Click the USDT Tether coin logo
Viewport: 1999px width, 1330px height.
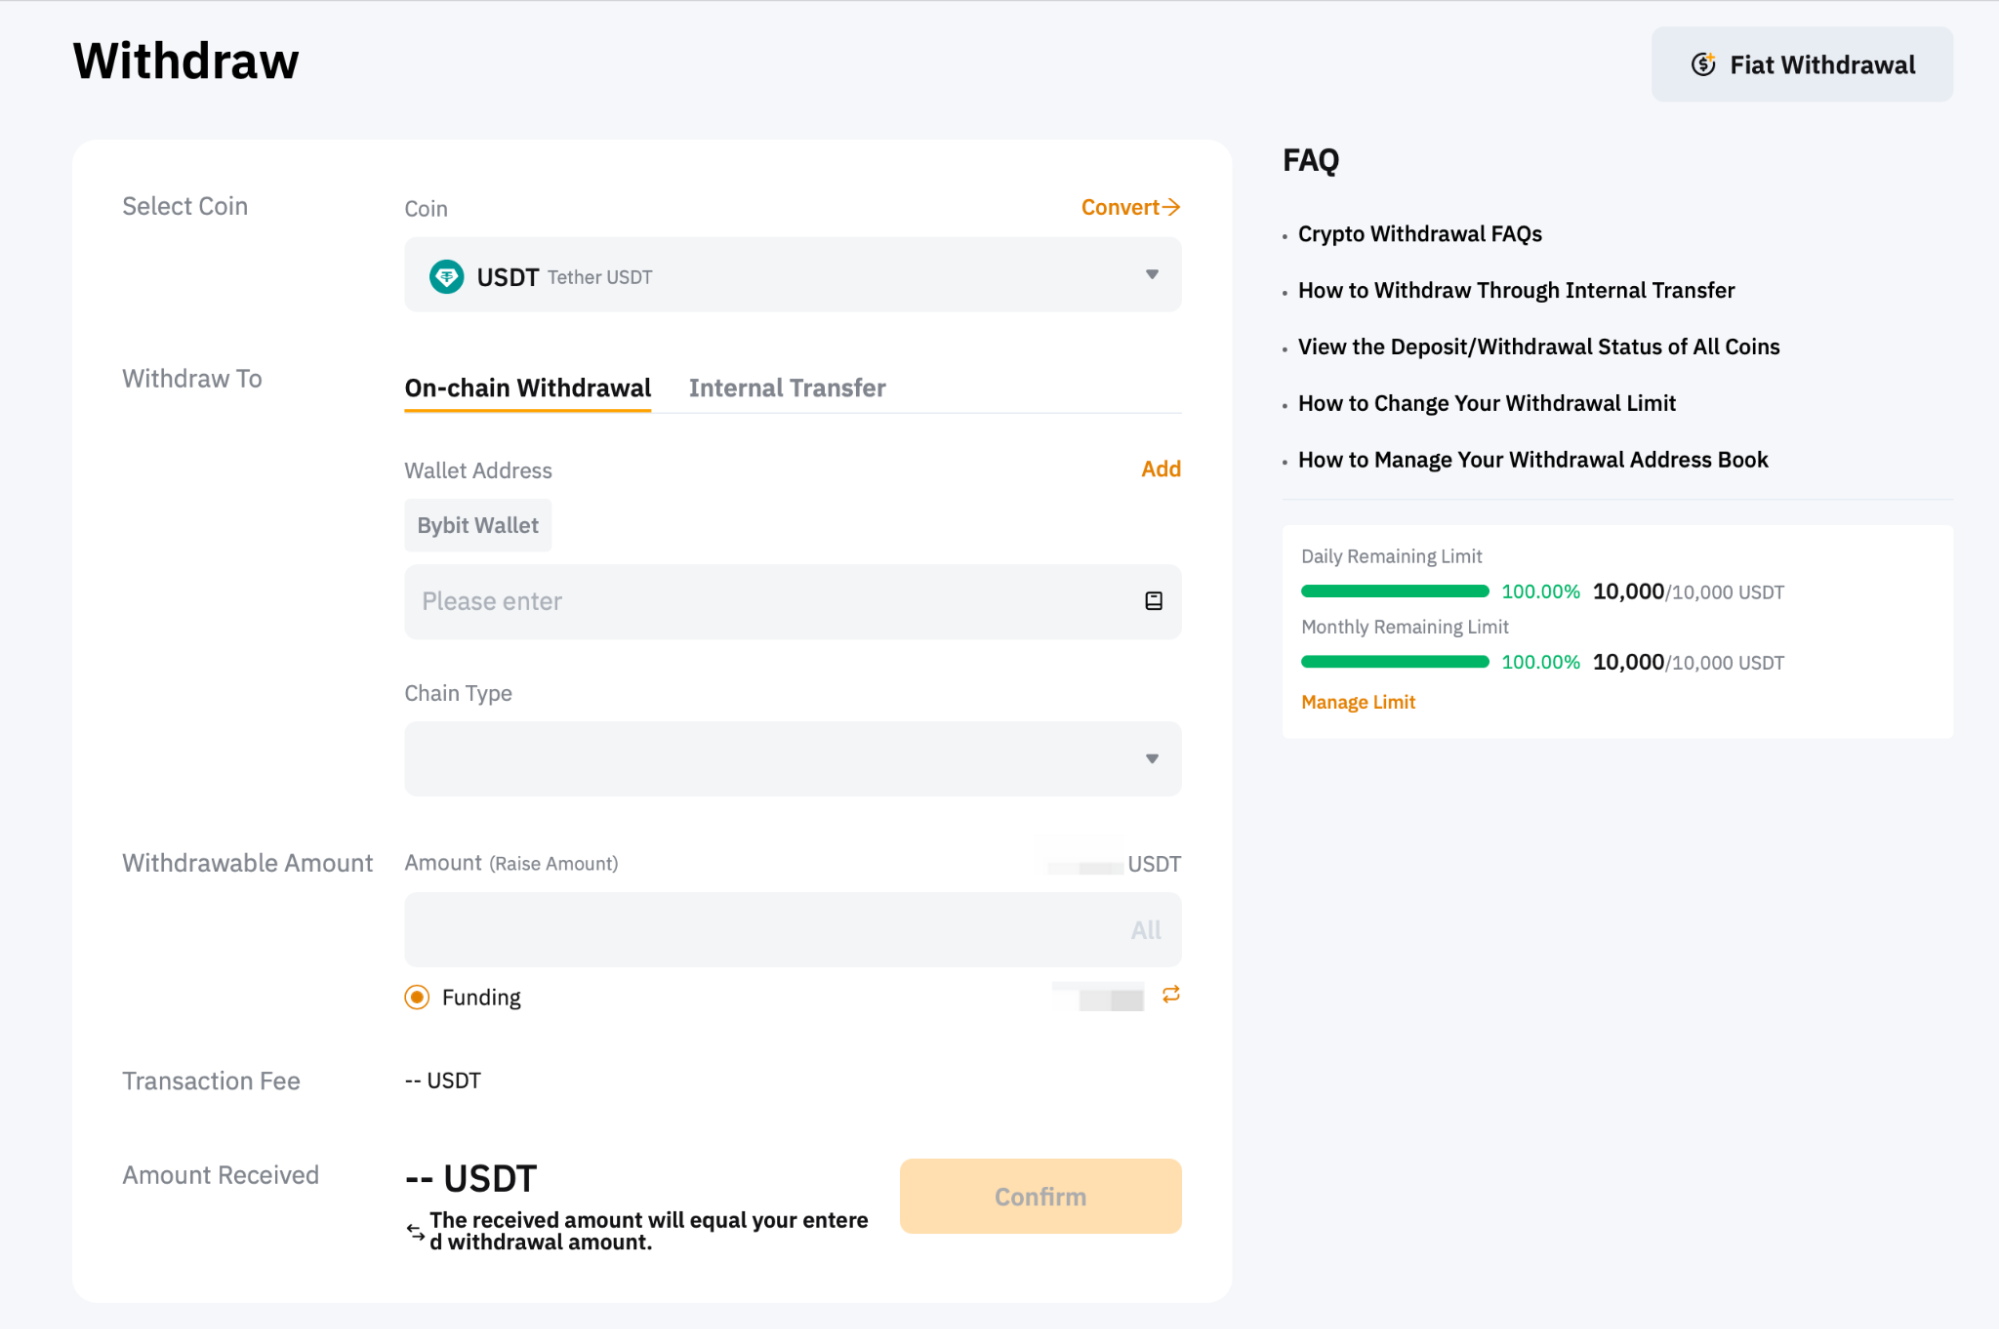point(446,276)
